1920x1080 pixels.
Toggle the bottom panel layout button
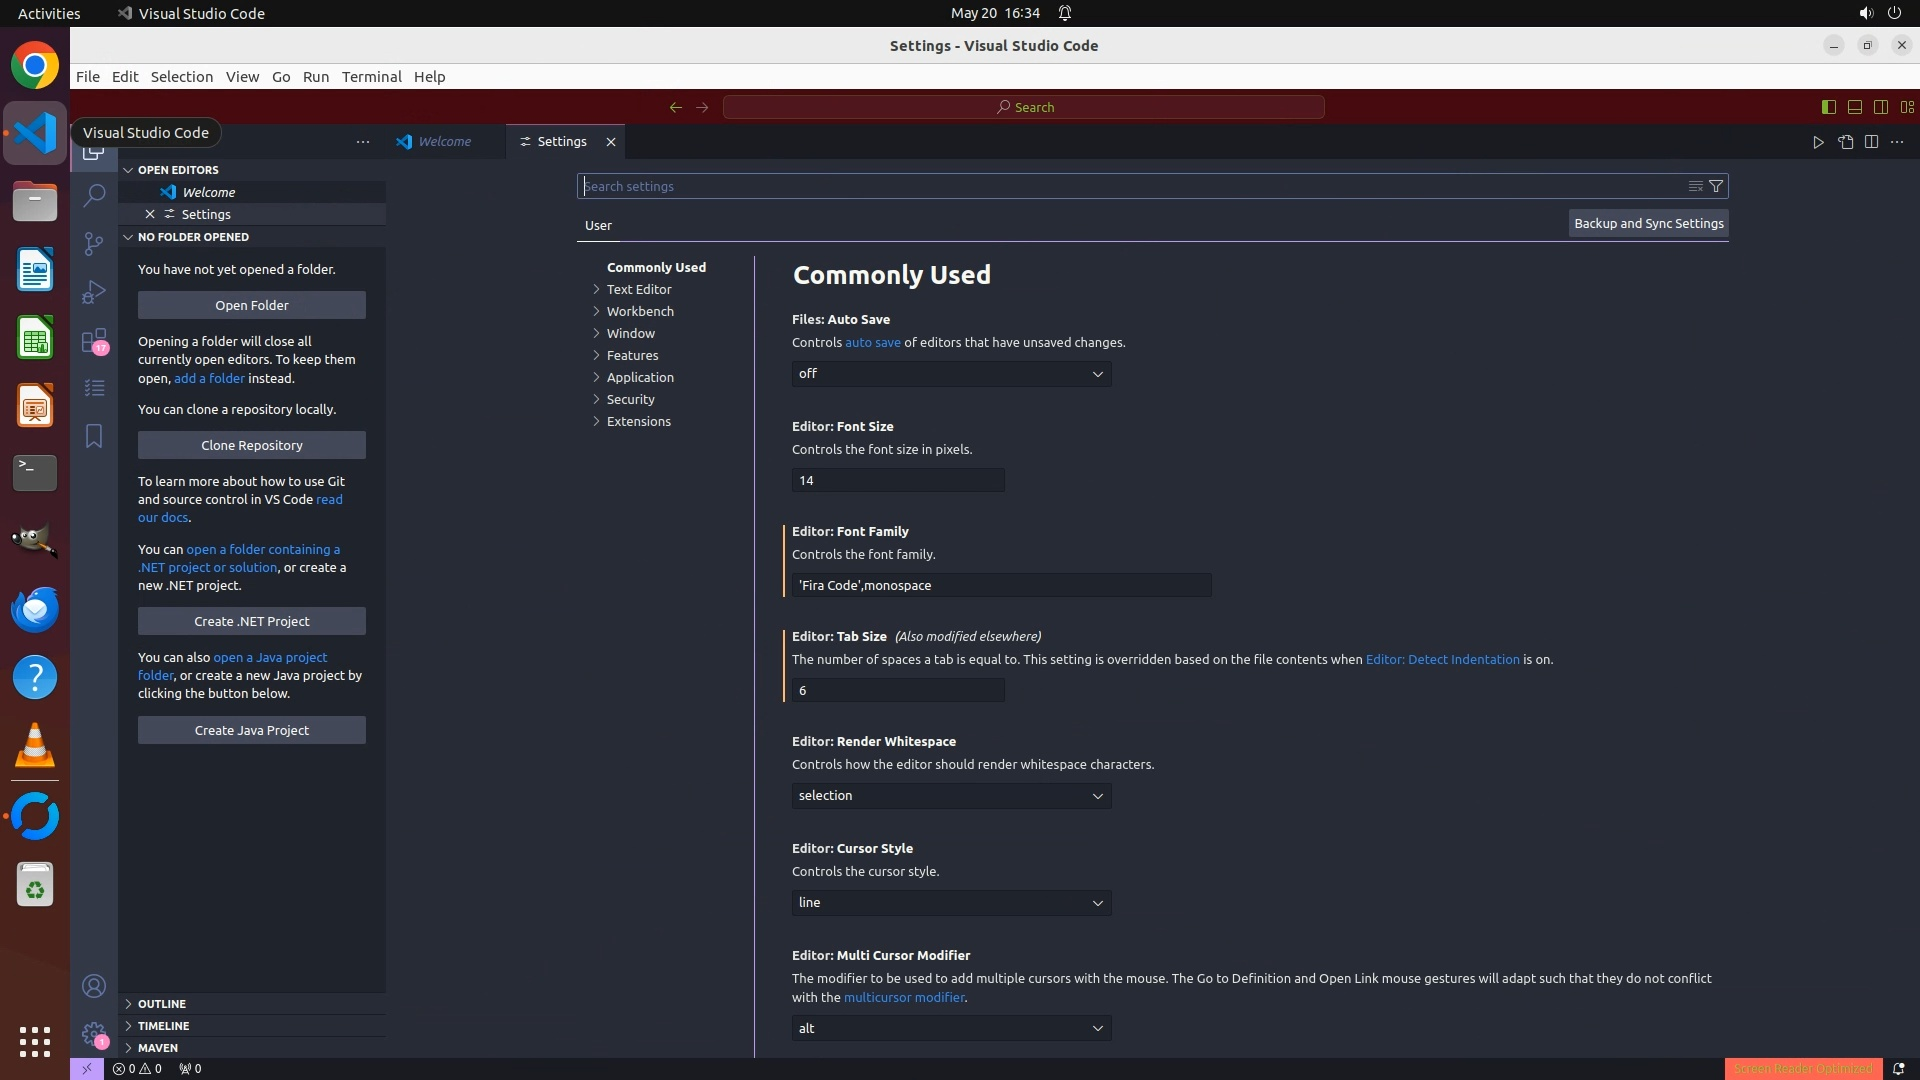point(1854,107)
